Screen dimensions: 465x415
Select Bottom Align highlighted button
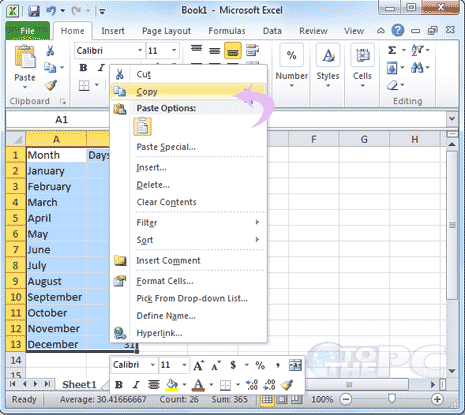[233, 50]
